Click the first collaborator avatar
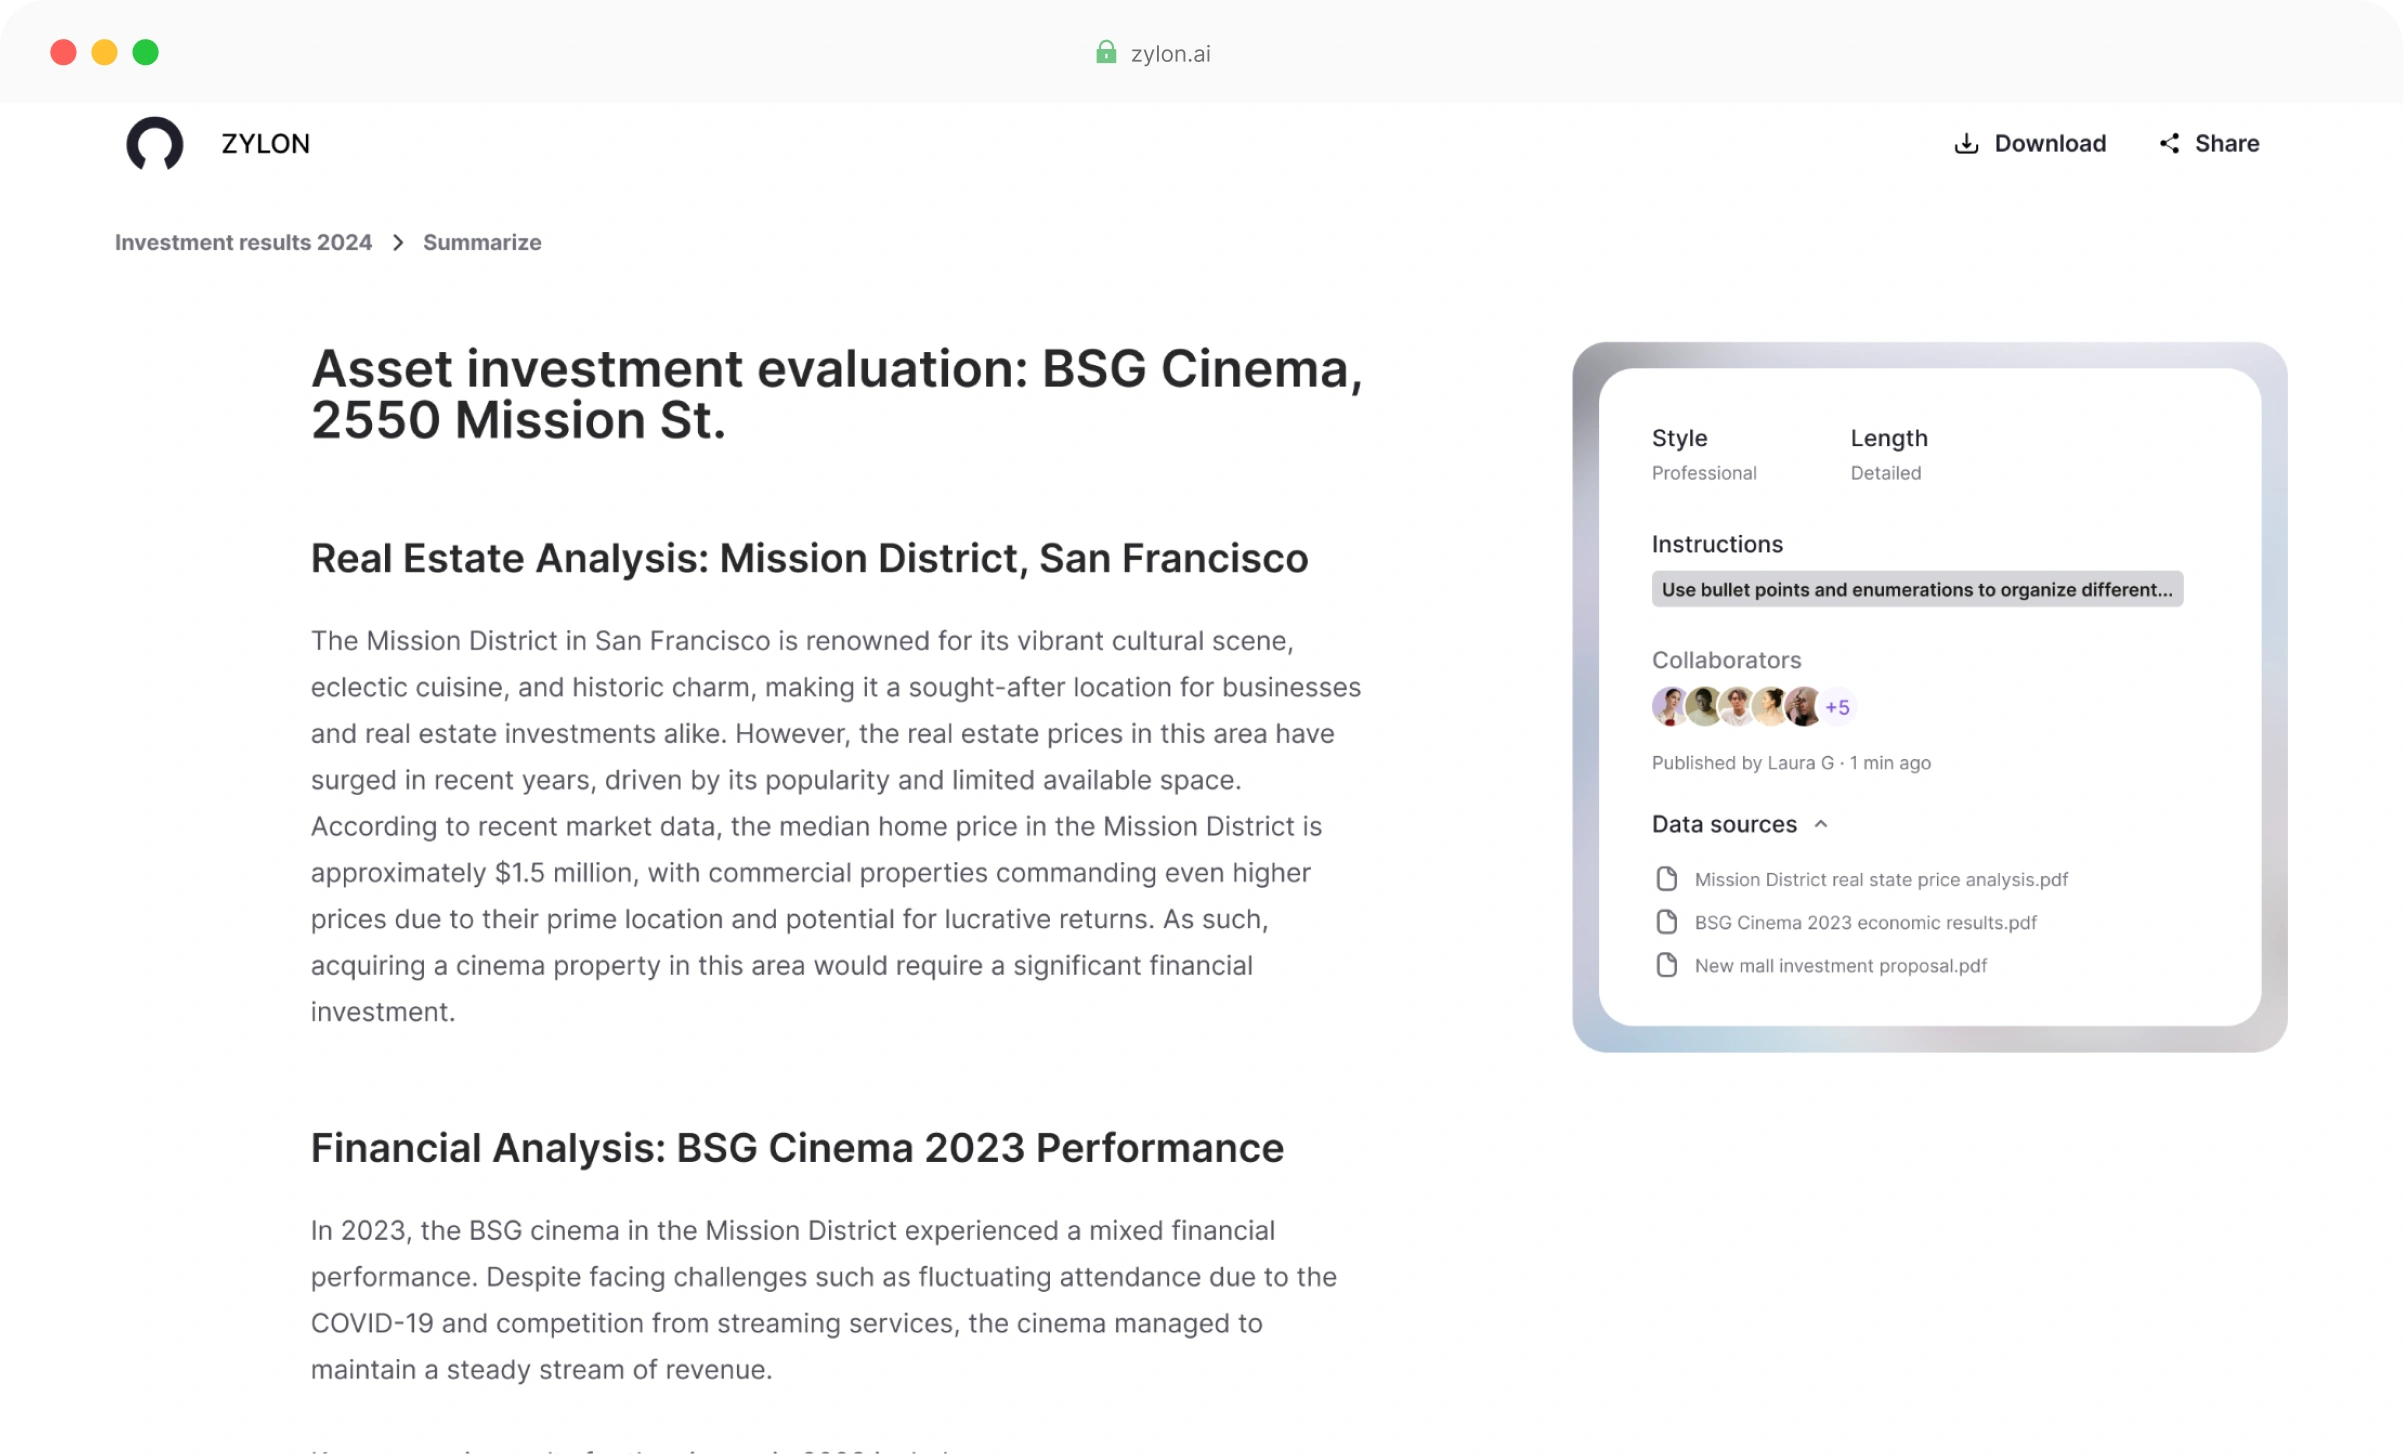2404x1454 pixels. point(1668,706)
